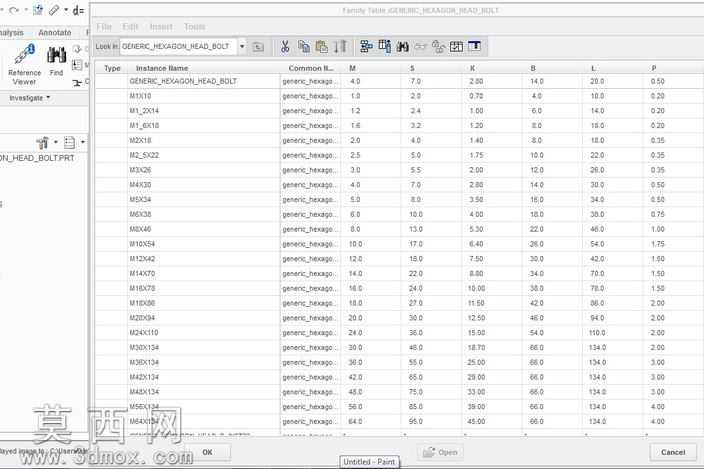Select the M42X134 instance name

click(x=144, y=377)
